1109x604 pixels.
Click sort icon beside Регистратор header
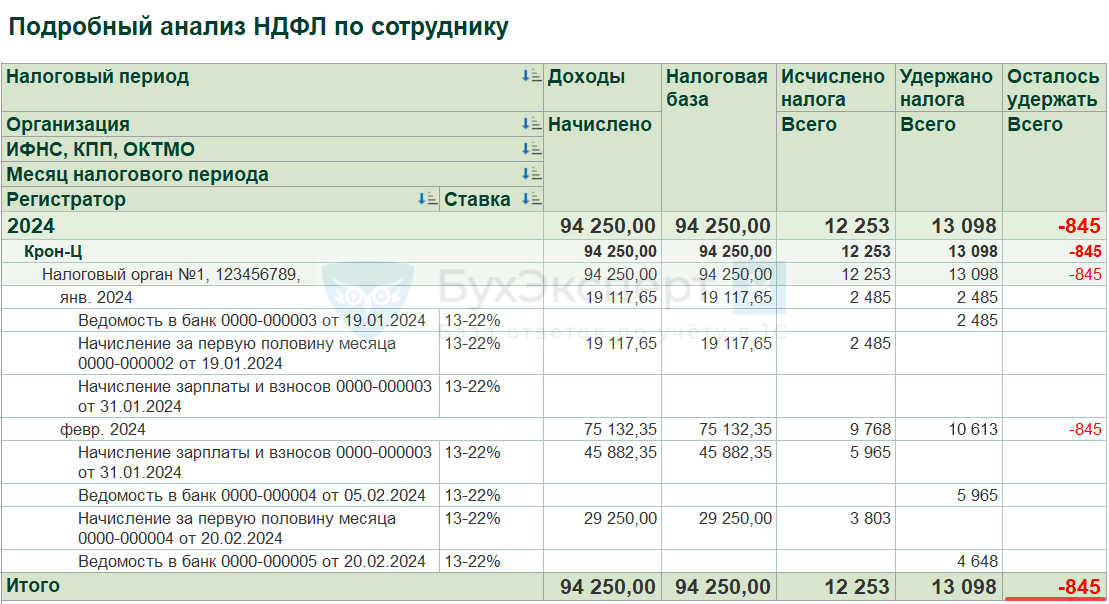click(427, 199)
